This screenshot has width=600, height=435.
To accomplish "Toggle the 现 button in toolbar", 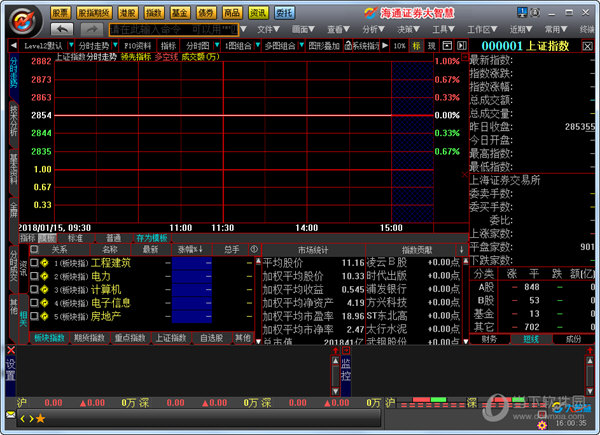I will [432, 46].
